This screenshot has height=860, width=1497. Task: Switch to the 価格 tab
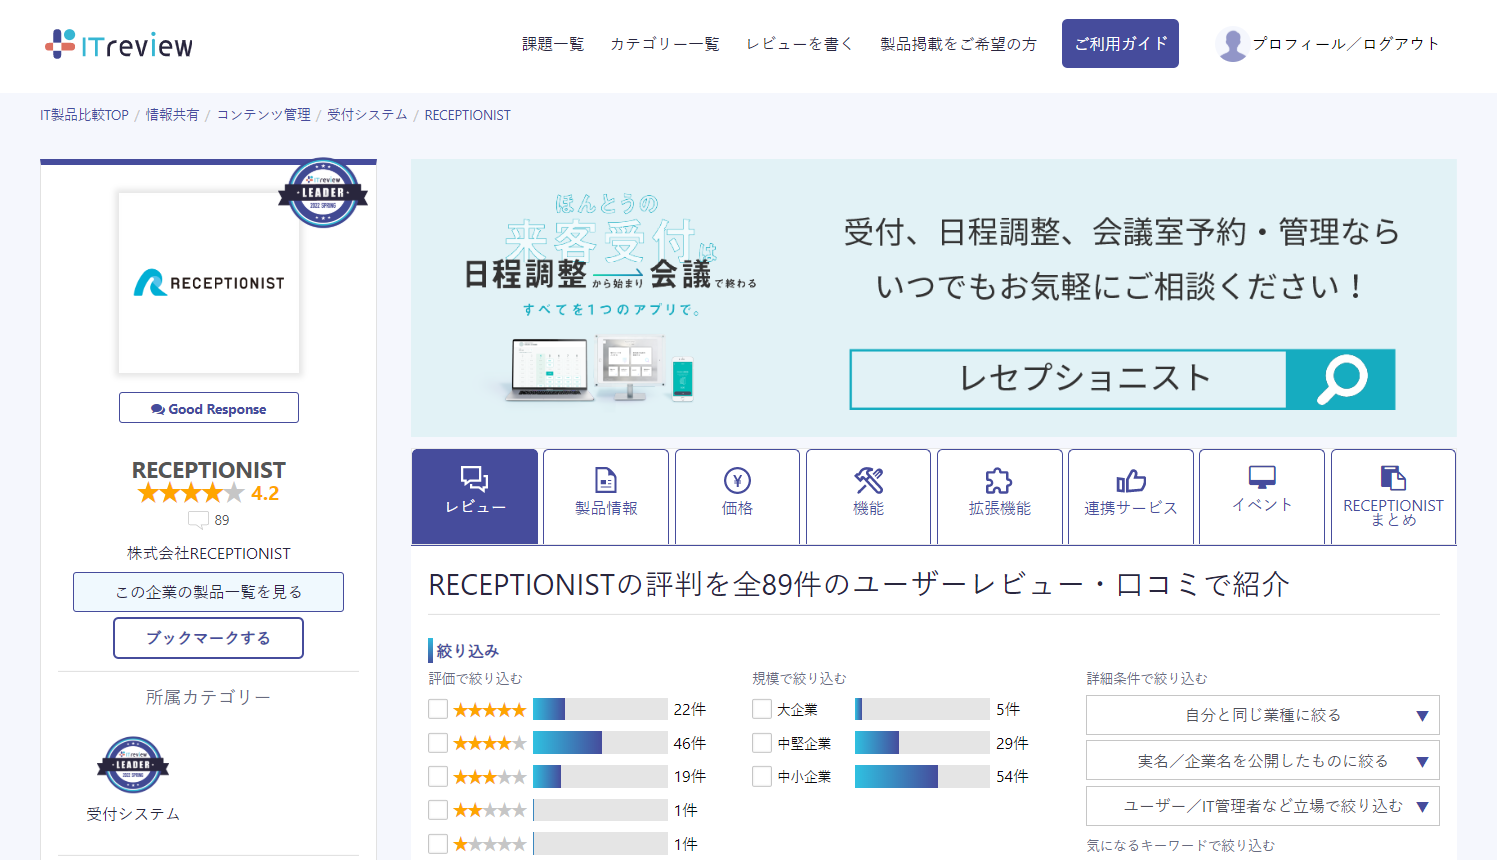[737, 496]
